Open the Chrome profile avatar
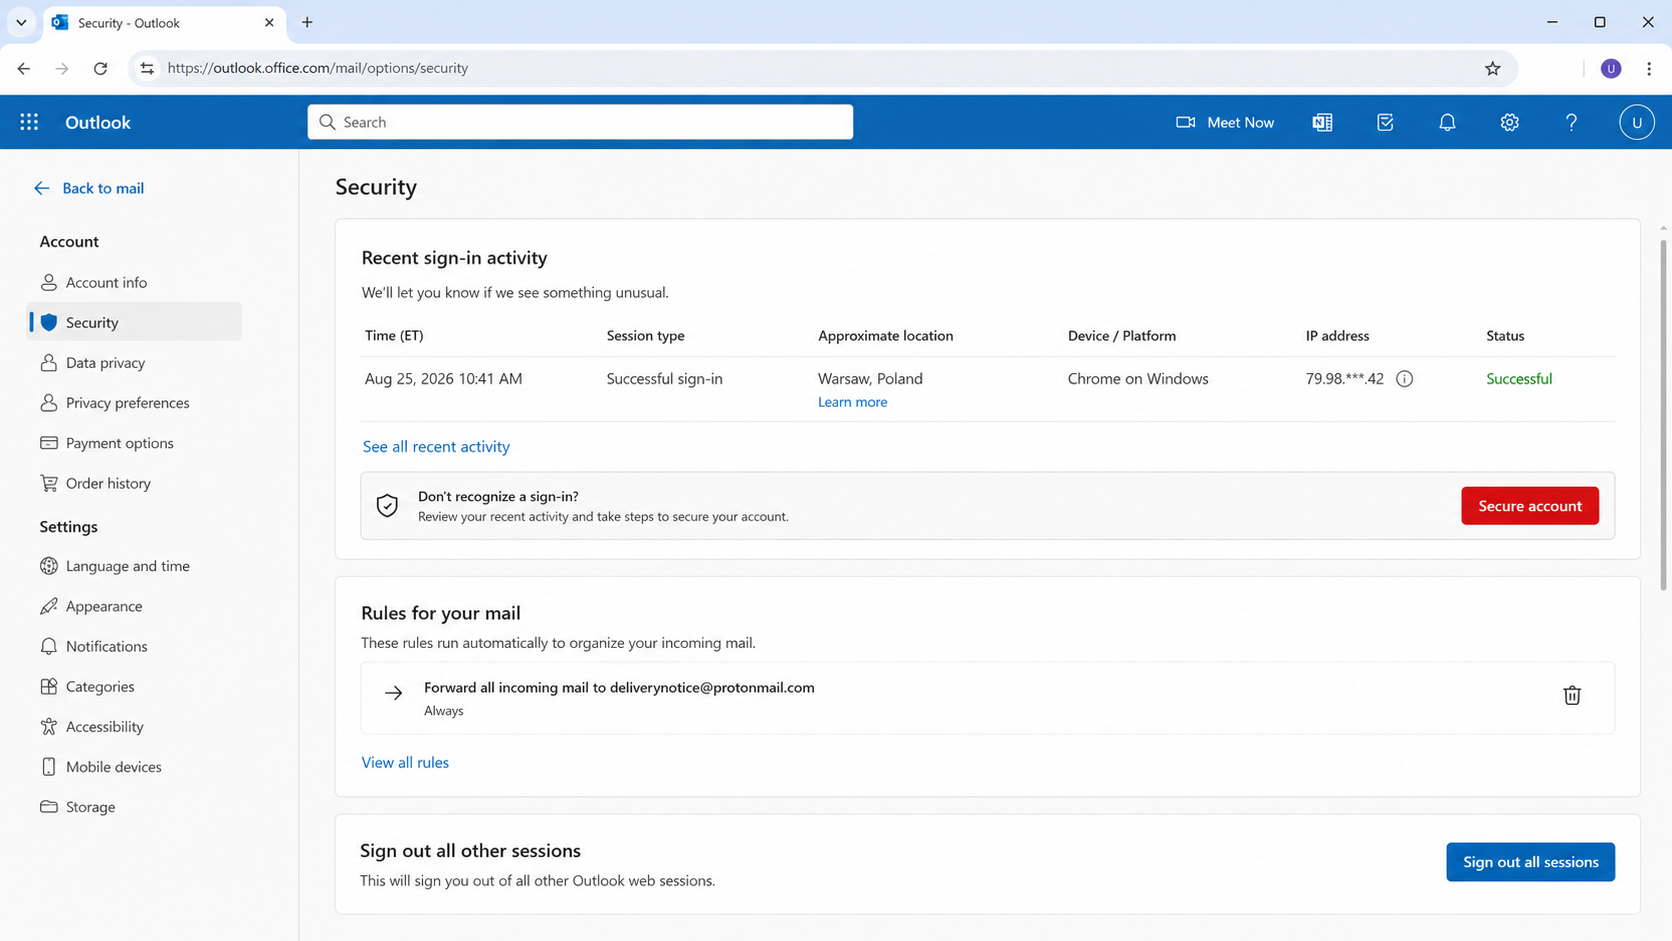The image size is (1672, 941). point(1610,68)
